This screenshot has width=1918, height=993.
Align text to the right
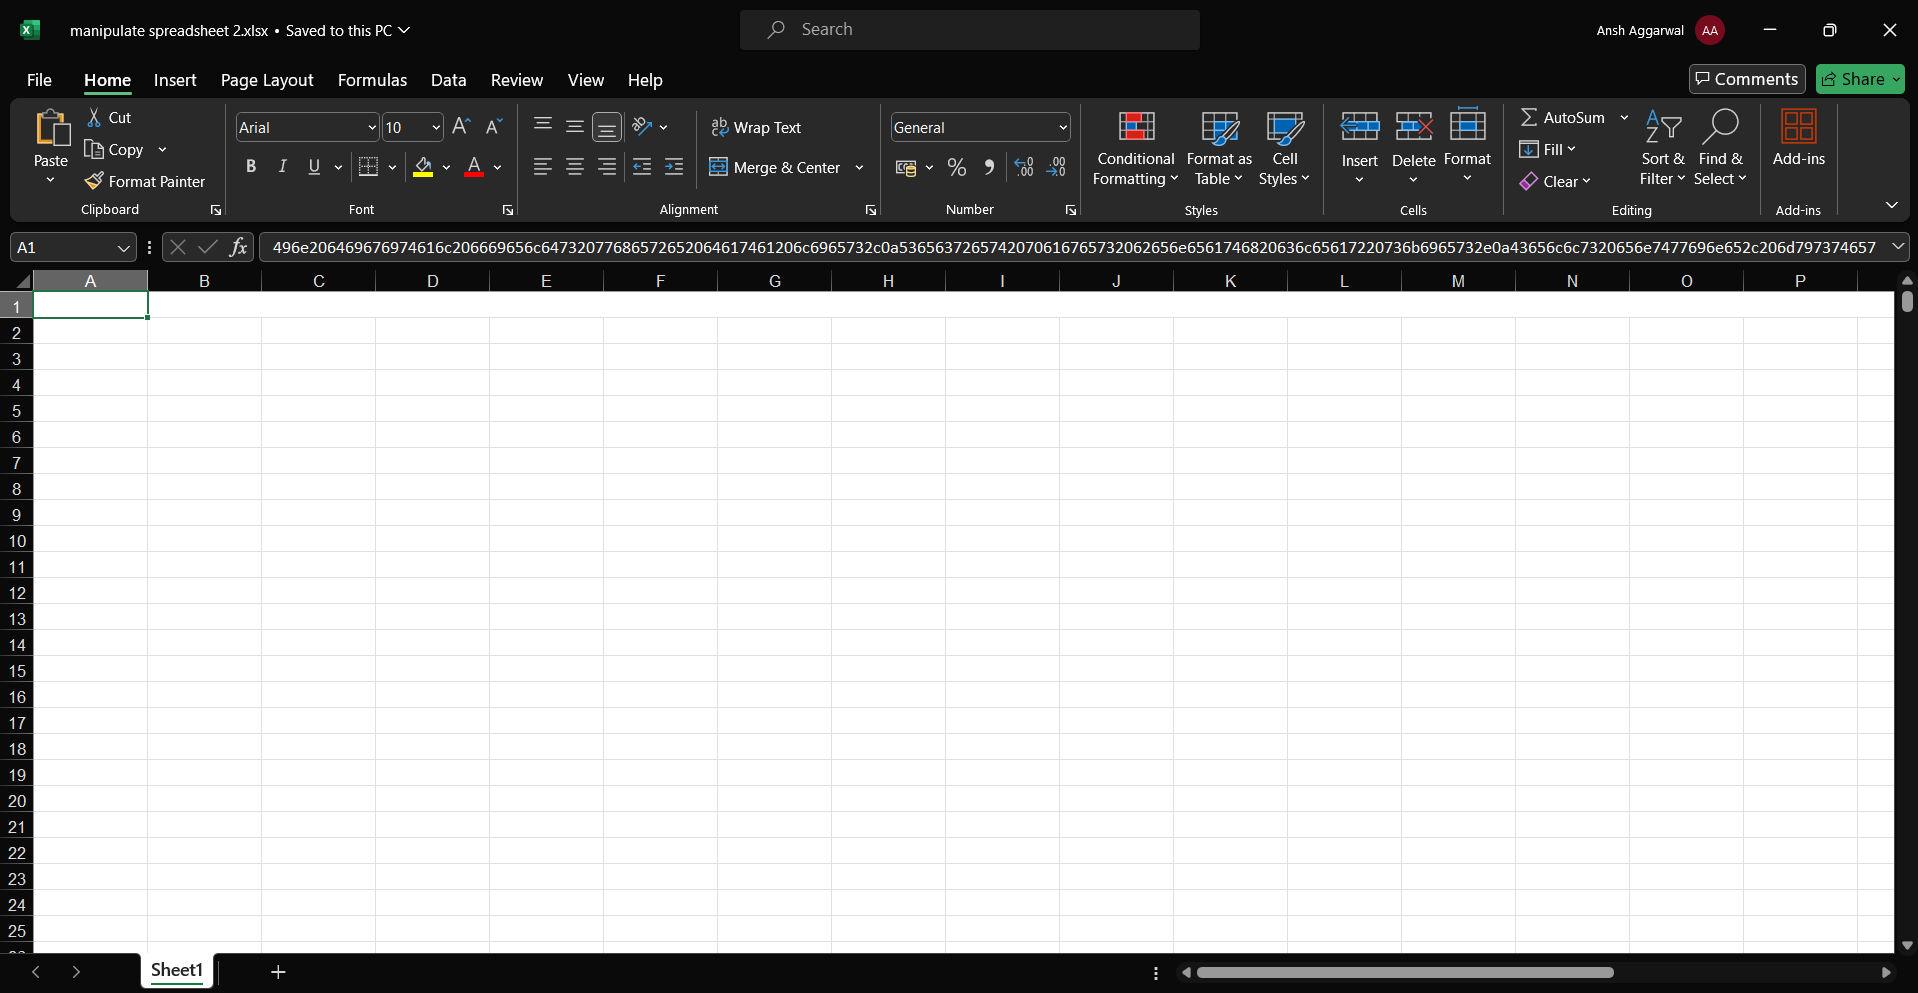coord(607,167)
